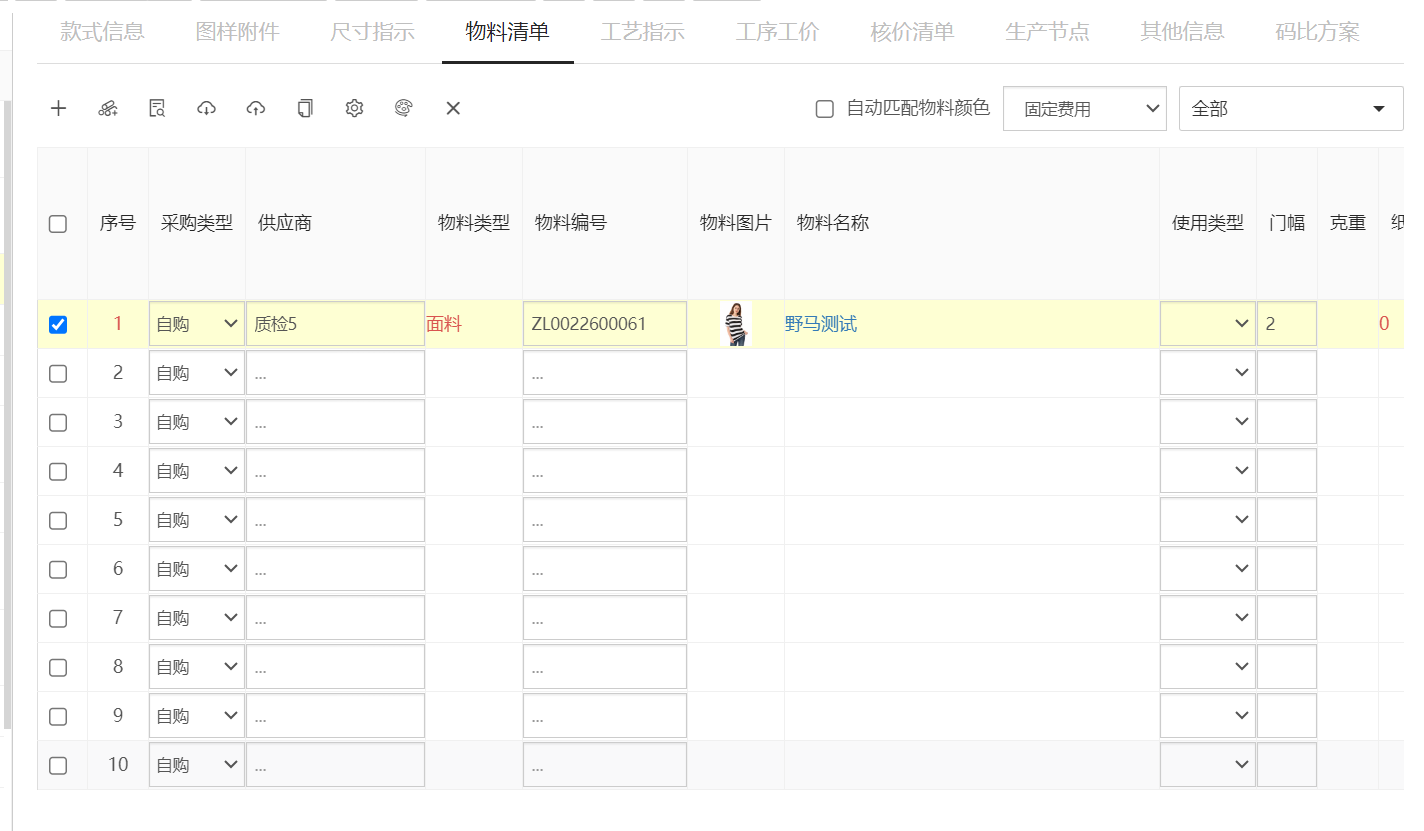
Task: Click the X delete icon in toolbar
Action: (453, 109)
